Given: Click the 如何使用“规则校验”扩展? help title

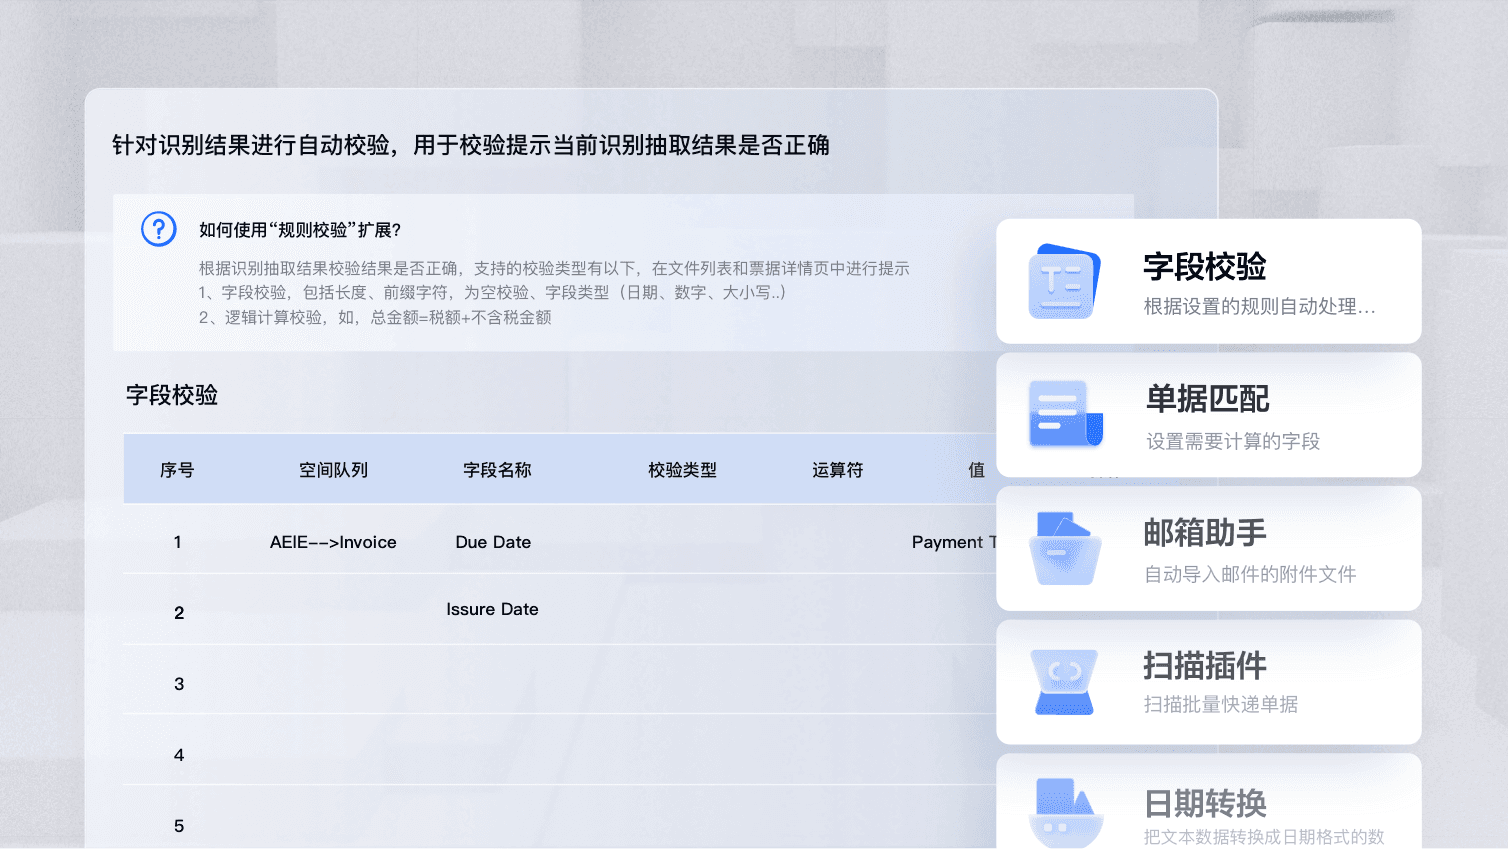Looking at the screenshot, I should click(300, 230).
